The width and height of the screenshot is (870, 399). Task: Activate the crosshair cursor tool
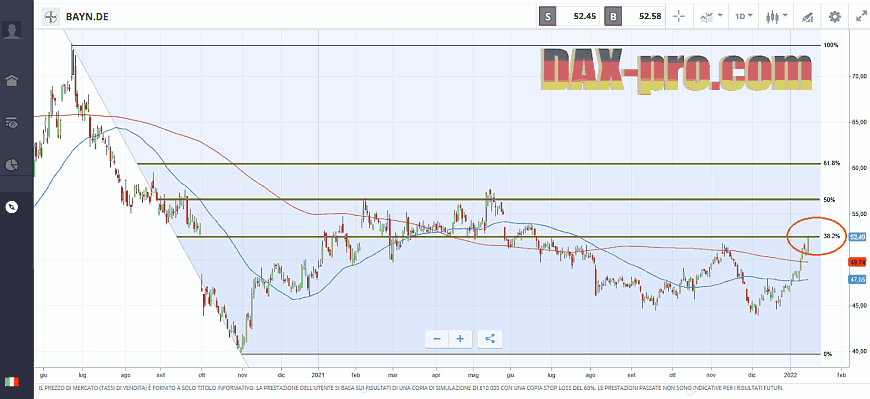click(679, 17)
